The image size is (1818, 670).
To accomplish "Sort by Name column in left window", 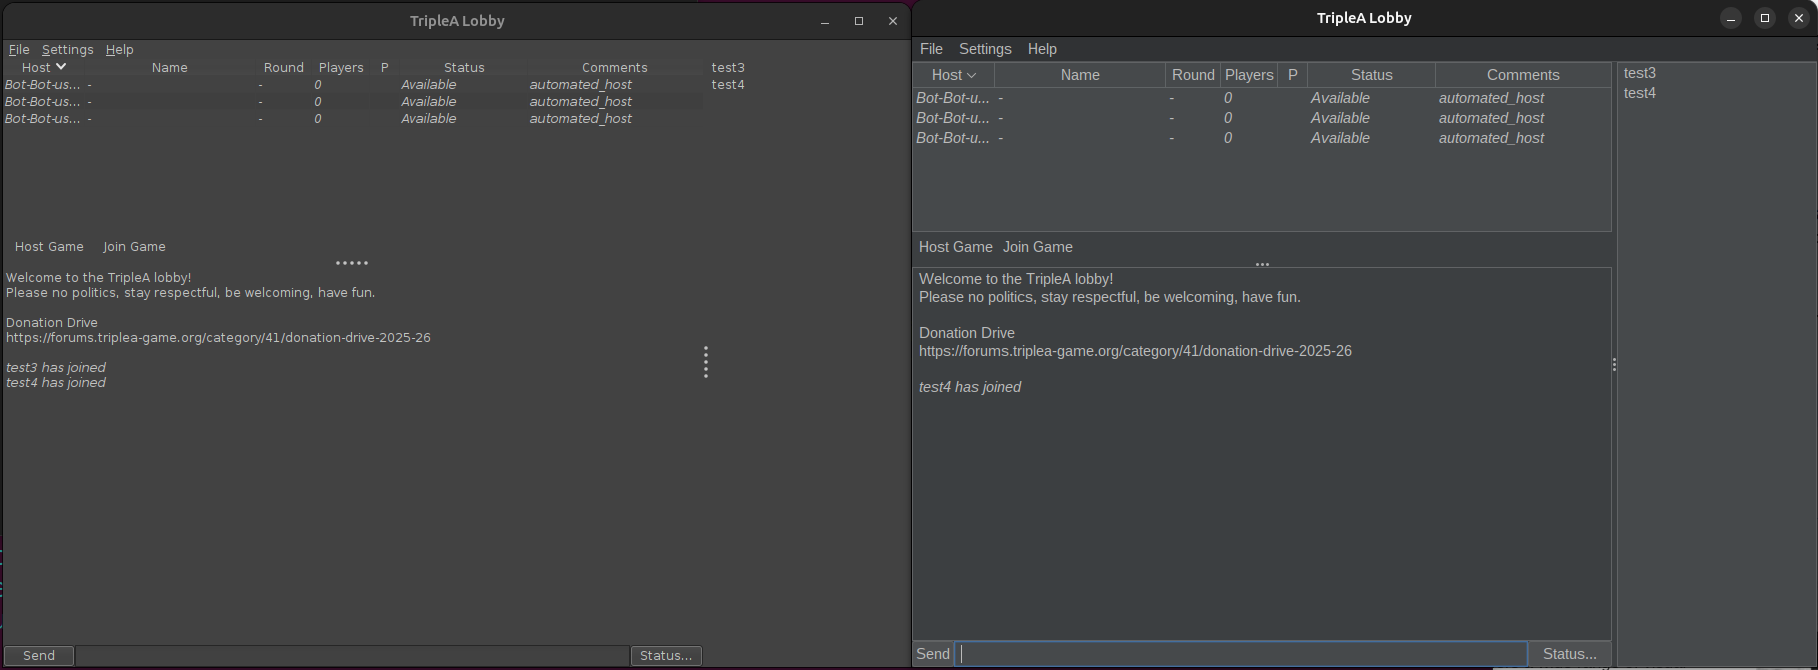I will click(170, 67).
